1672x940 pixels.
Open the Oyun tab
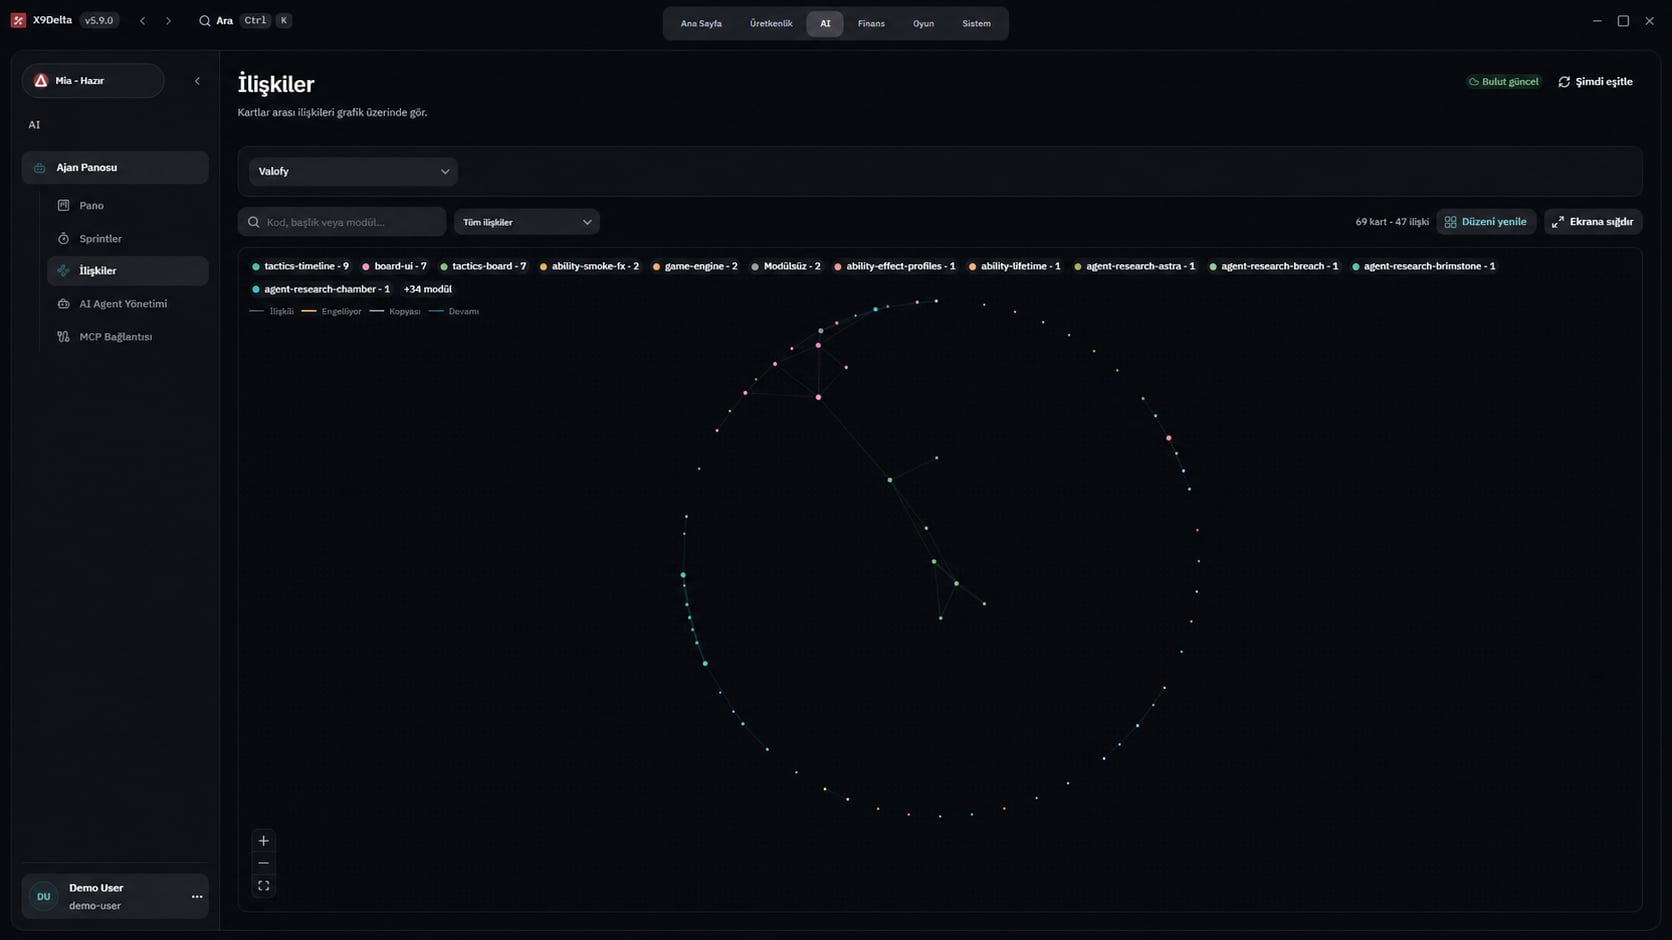[923, 23]
